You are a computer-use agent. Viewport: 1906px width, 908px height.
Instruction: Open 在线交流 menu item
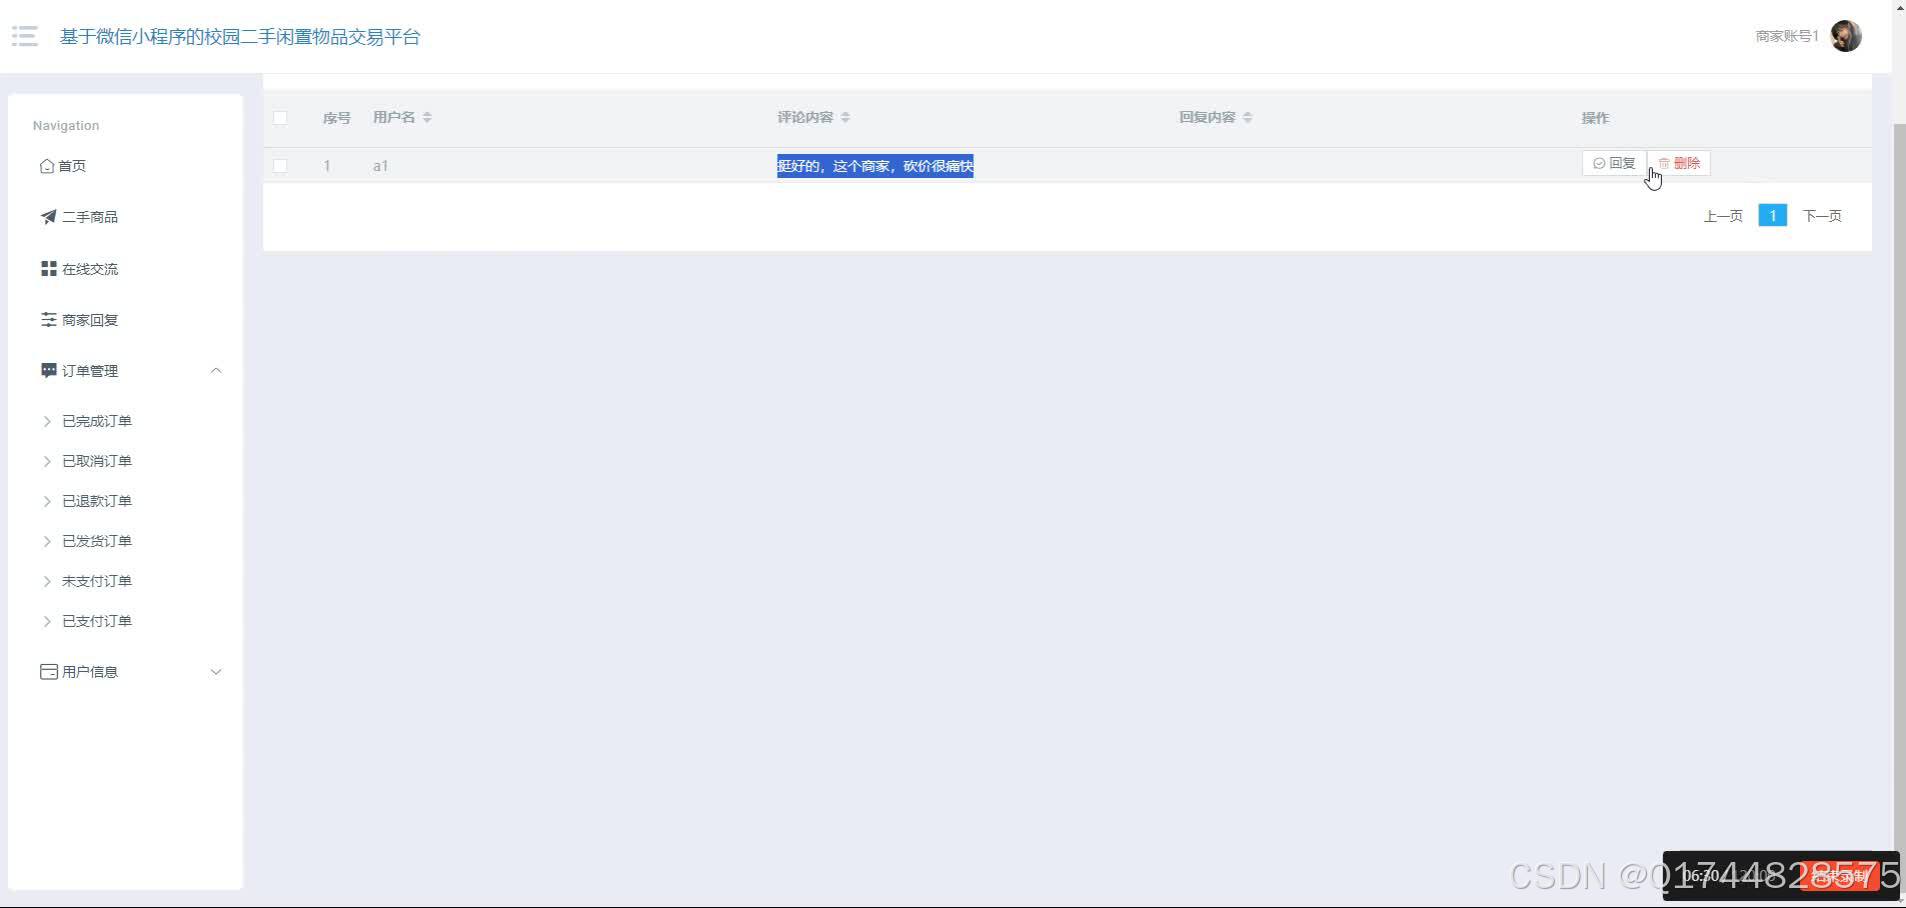tap(90, 269)
